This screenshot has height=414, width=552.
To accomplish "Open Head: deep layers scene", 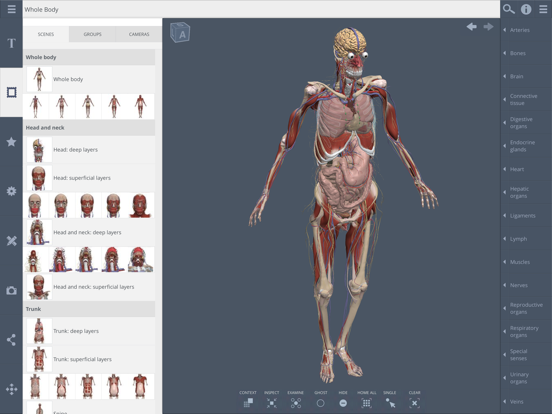I will [89, 150].
